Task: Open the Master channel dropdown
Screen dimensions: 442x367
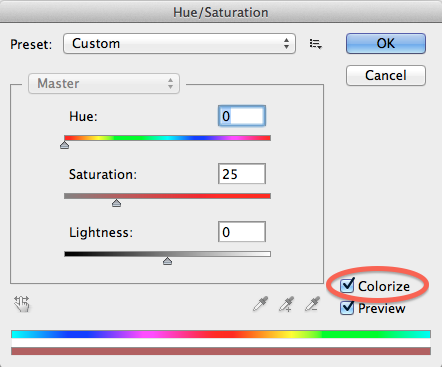Action: click(104, 83)
